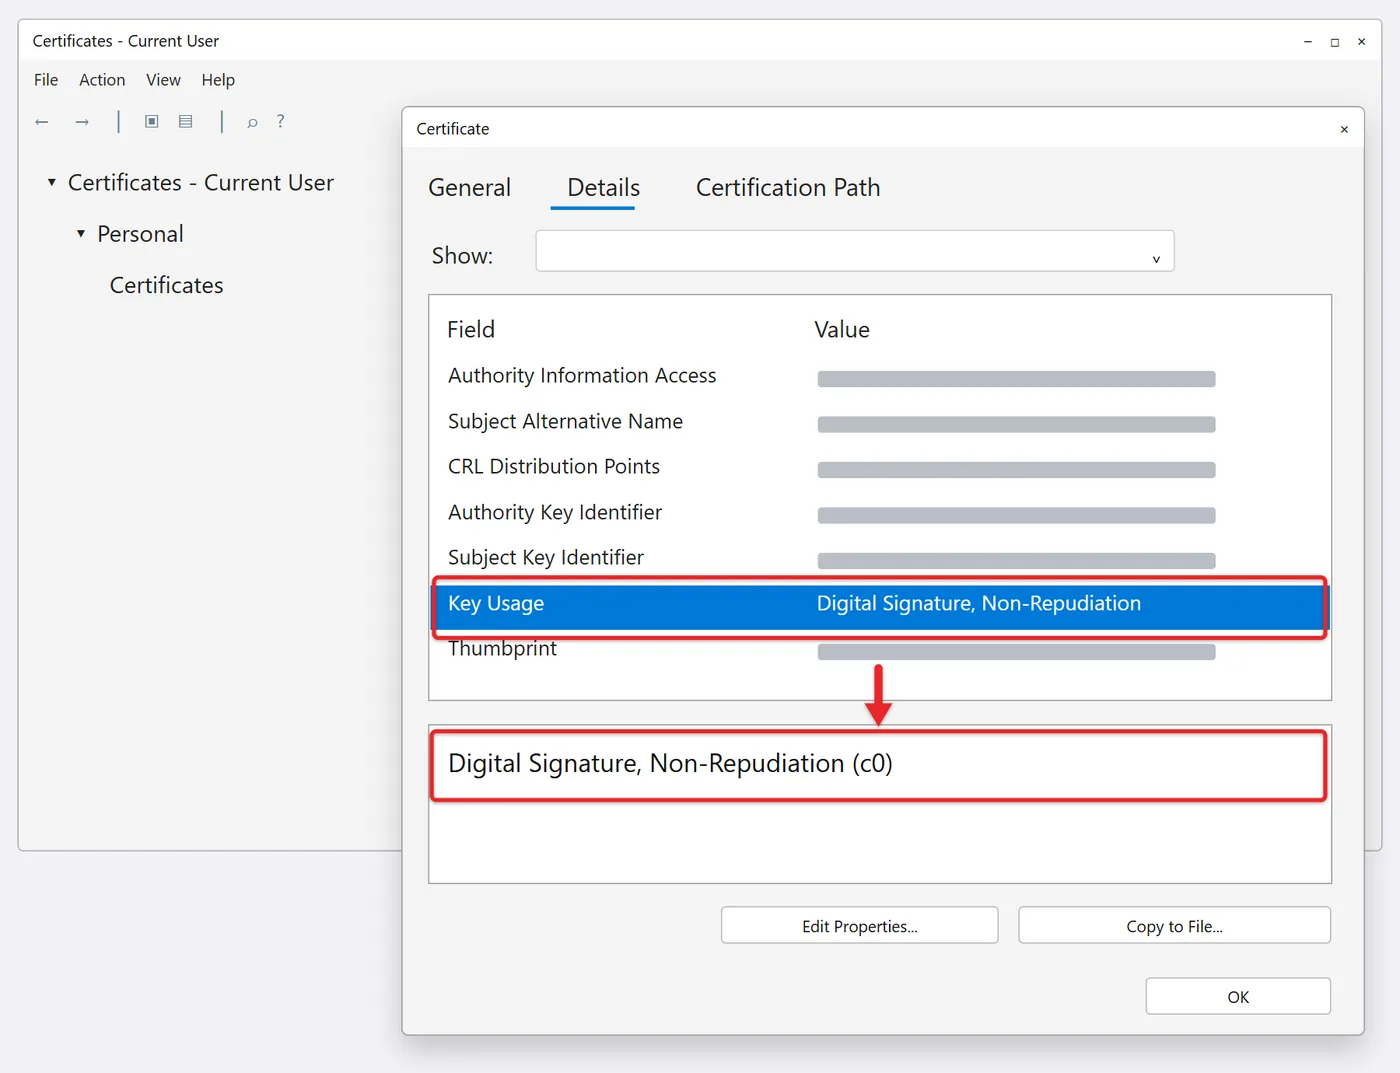Click the list view toolbar icon
Viewport: 1400px width, 1073px height.
(186, 121)
